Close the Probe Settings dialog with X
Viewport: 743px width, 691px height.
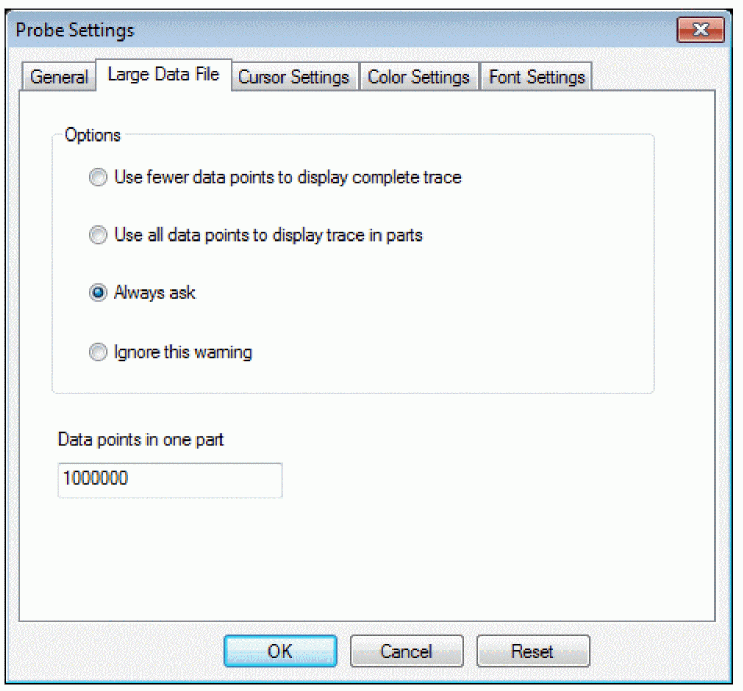[700, 30]
